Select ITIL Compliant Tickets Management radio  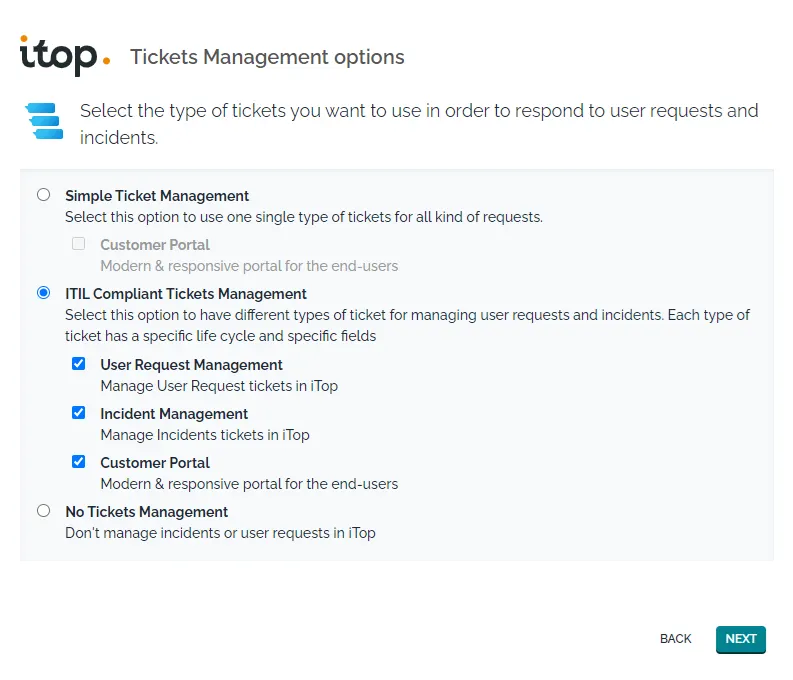pos(43,293)
